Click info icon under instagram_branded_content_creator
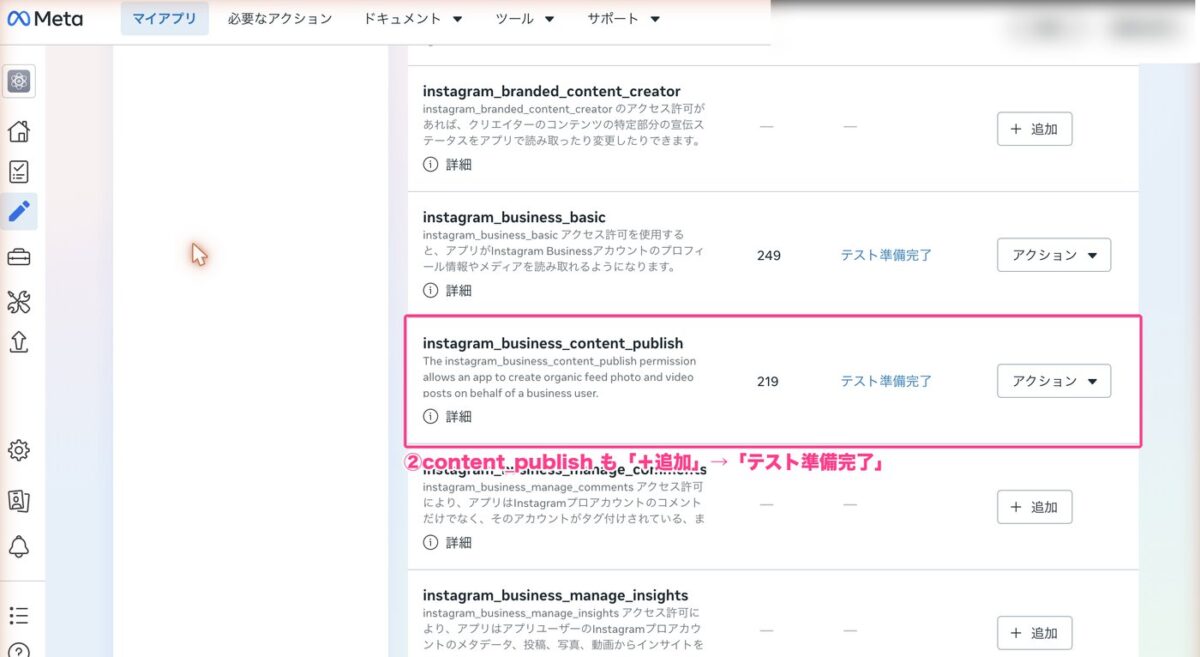Viewport: 1200px width, 657px height. point(430,164)
